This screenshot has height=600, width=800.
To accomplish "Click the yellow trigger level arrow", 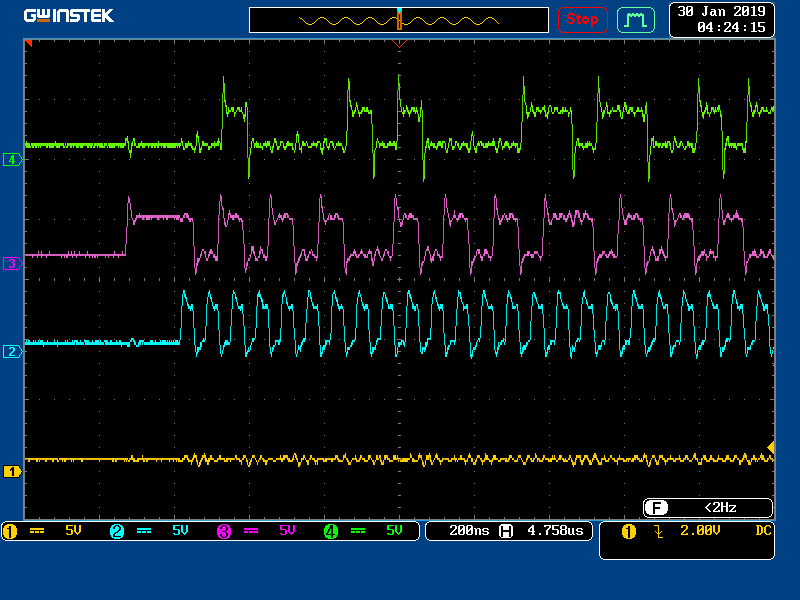I will [x=771, y=447].
